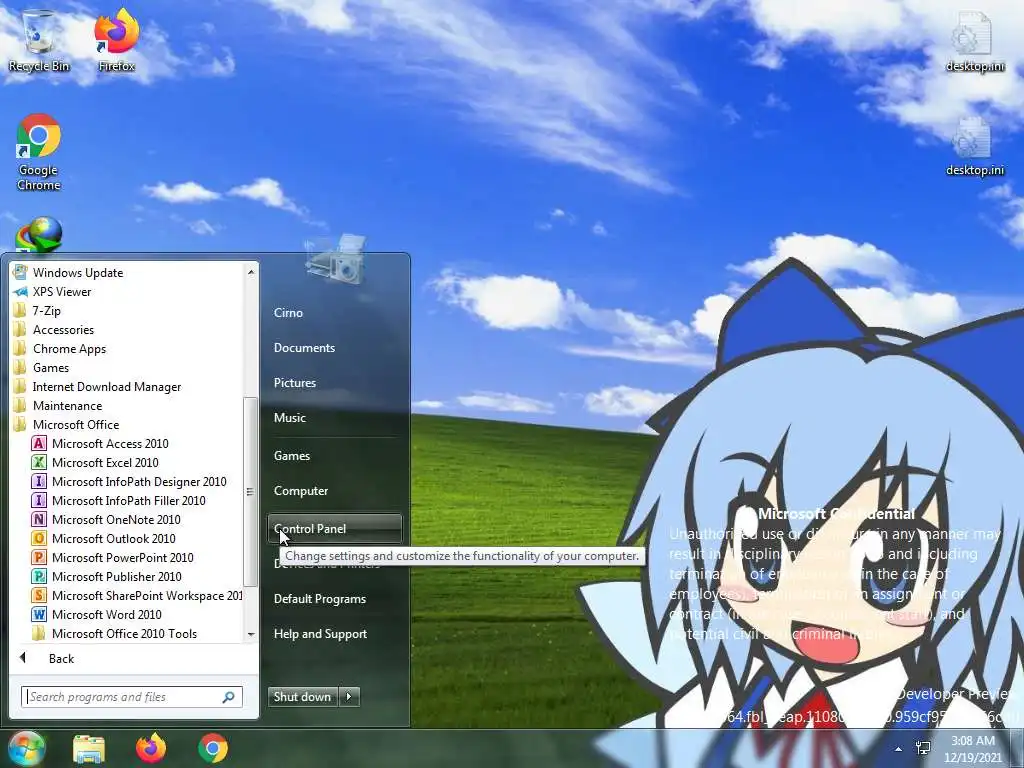Expand the Chrome Apps folder

(x=59, y=348)
